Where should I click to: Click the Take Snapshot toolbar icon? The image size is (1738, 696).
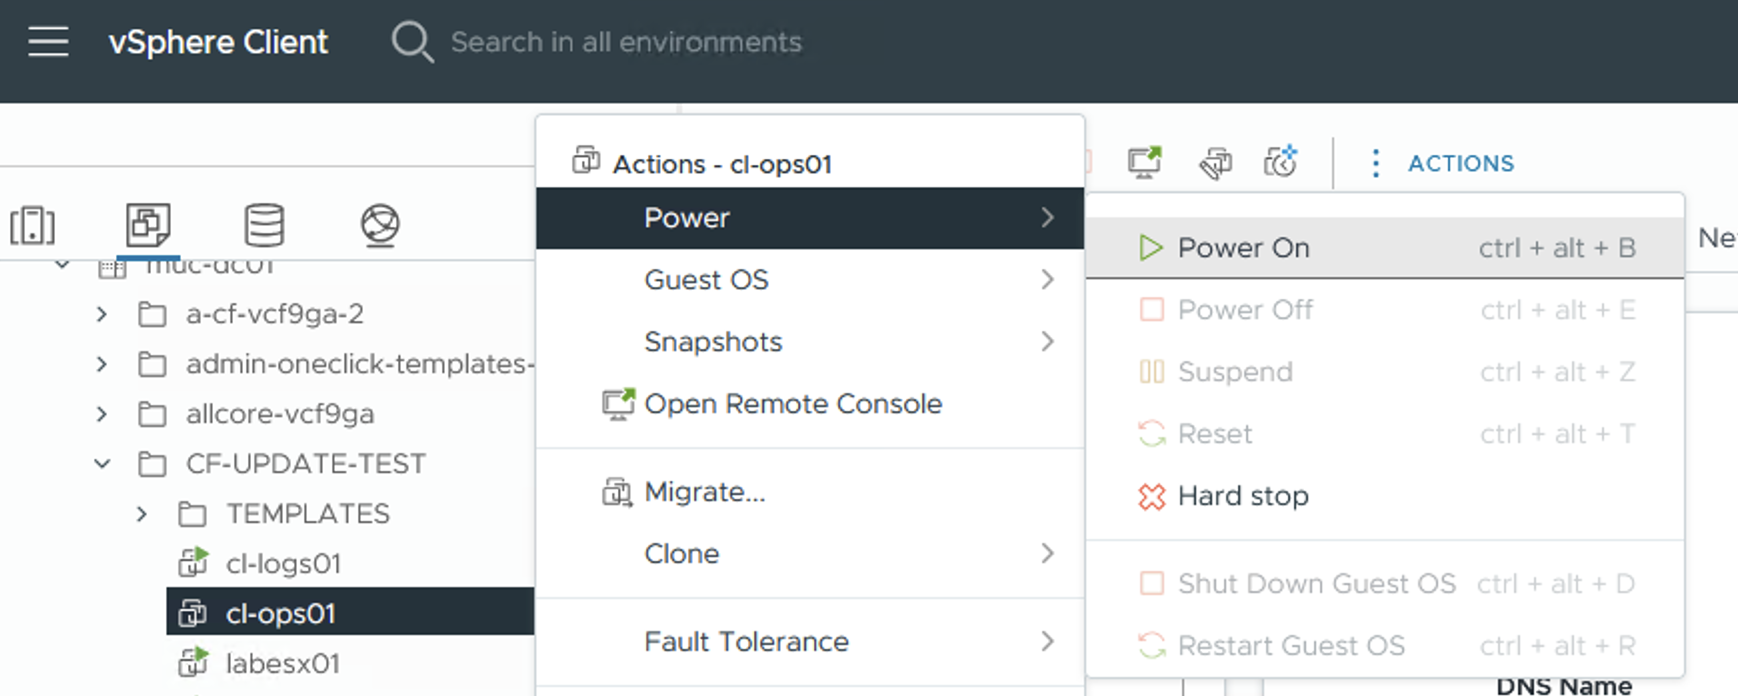[1280, 162]
